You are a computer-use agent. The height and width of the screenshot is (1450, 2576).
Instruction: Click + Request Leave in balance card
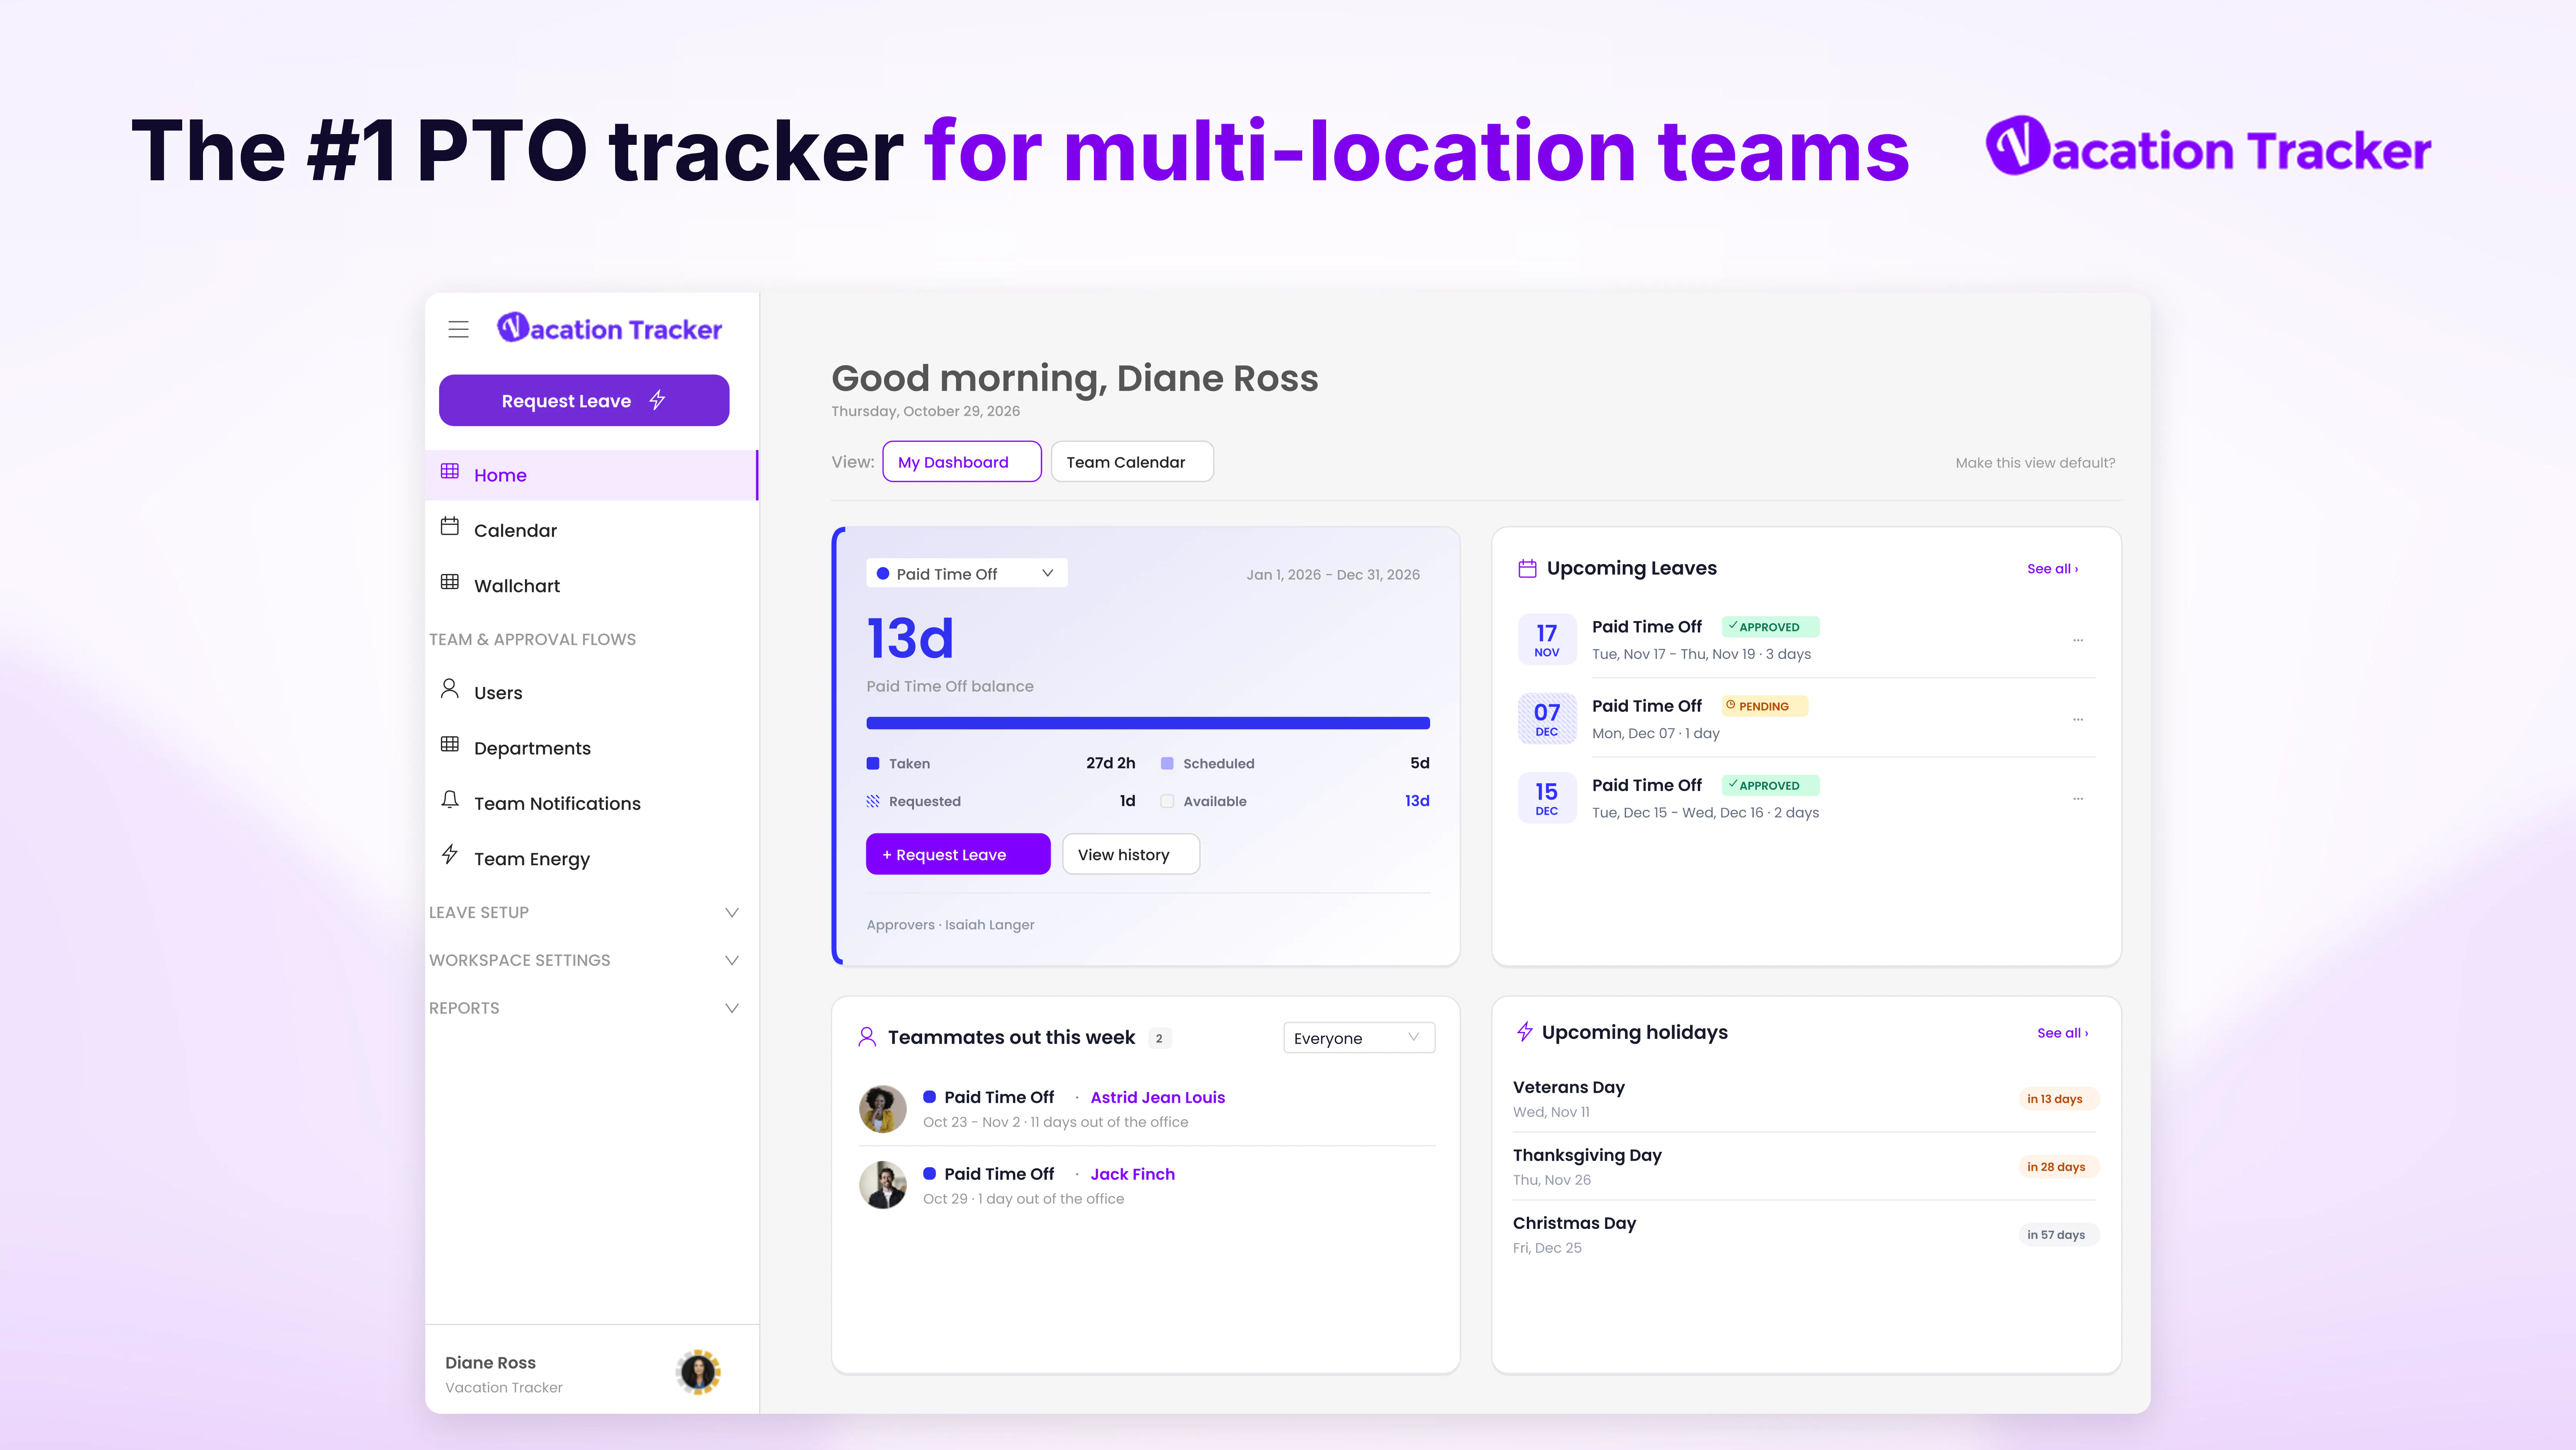pyautogui.click(x=957, y=854)
